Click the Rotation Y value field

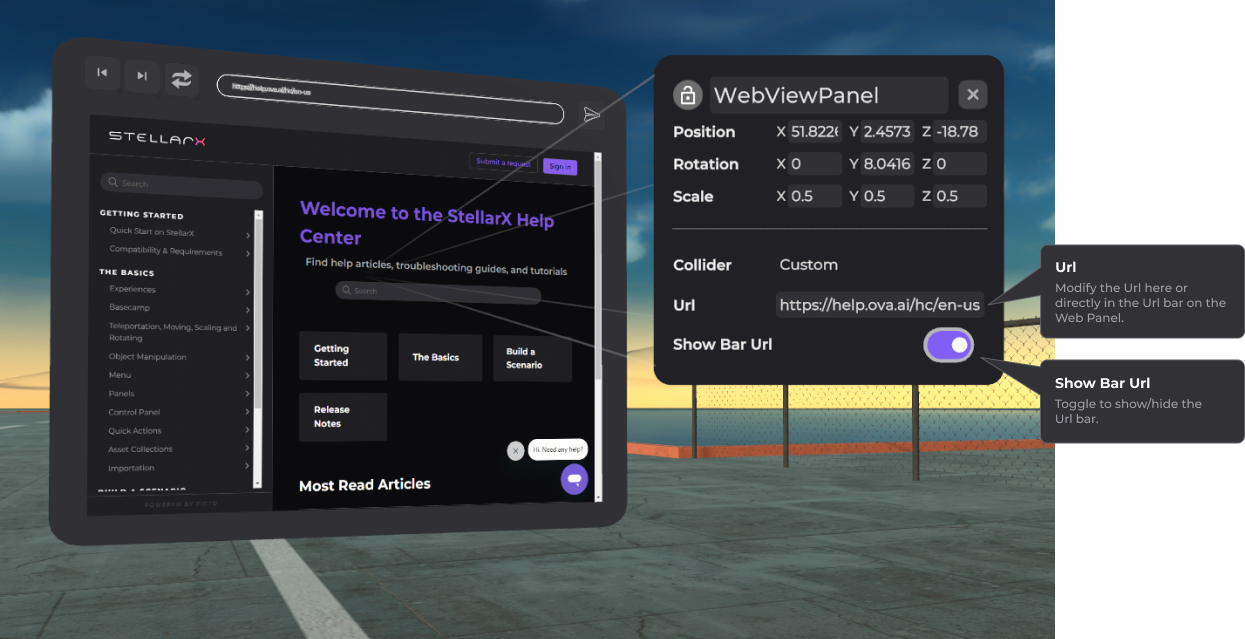pos(888,164)
